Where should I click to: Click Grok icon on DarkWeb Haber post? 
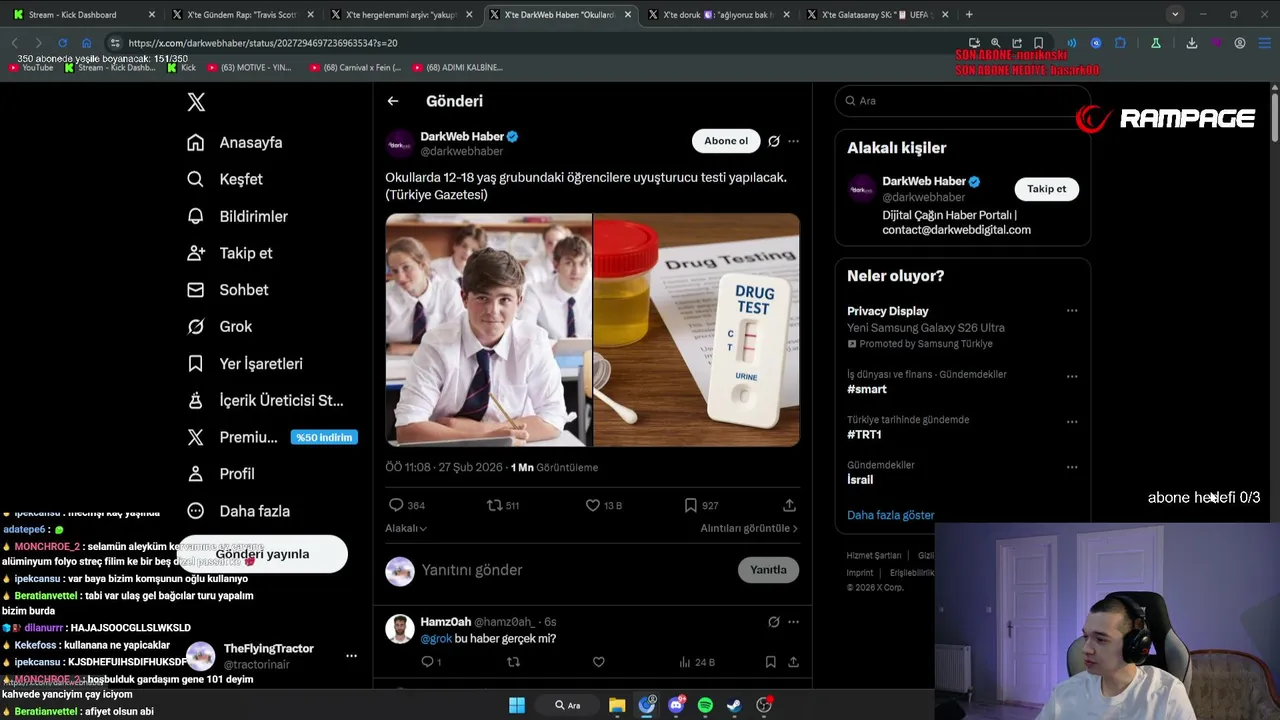pos(773,141)
